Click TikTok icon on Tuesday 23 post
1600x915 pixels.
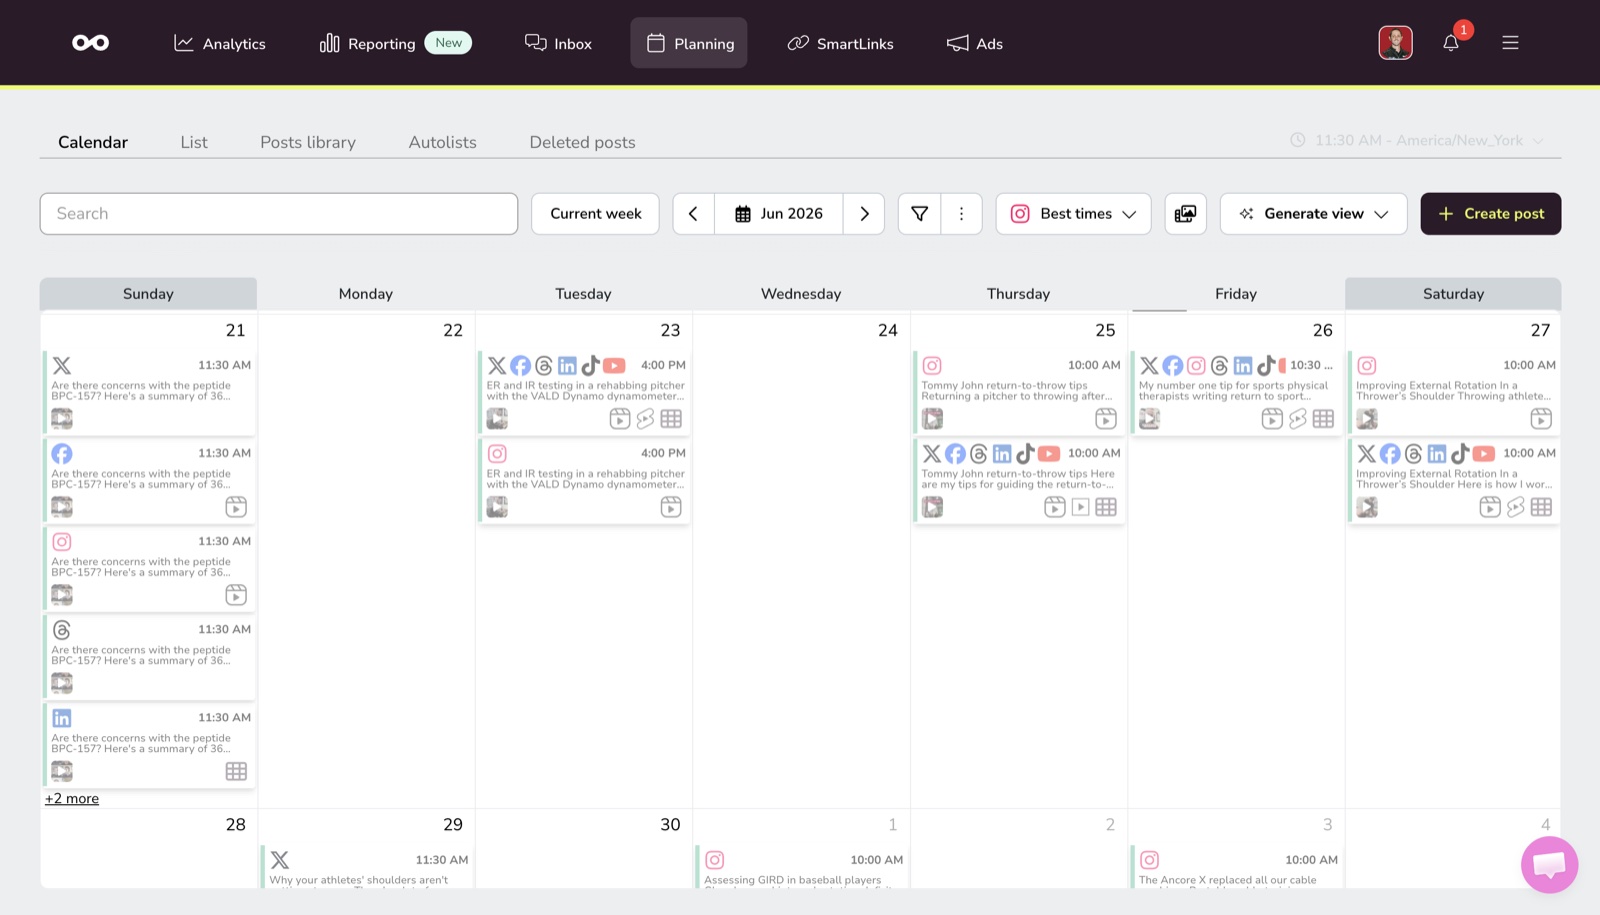coord(590,366)
